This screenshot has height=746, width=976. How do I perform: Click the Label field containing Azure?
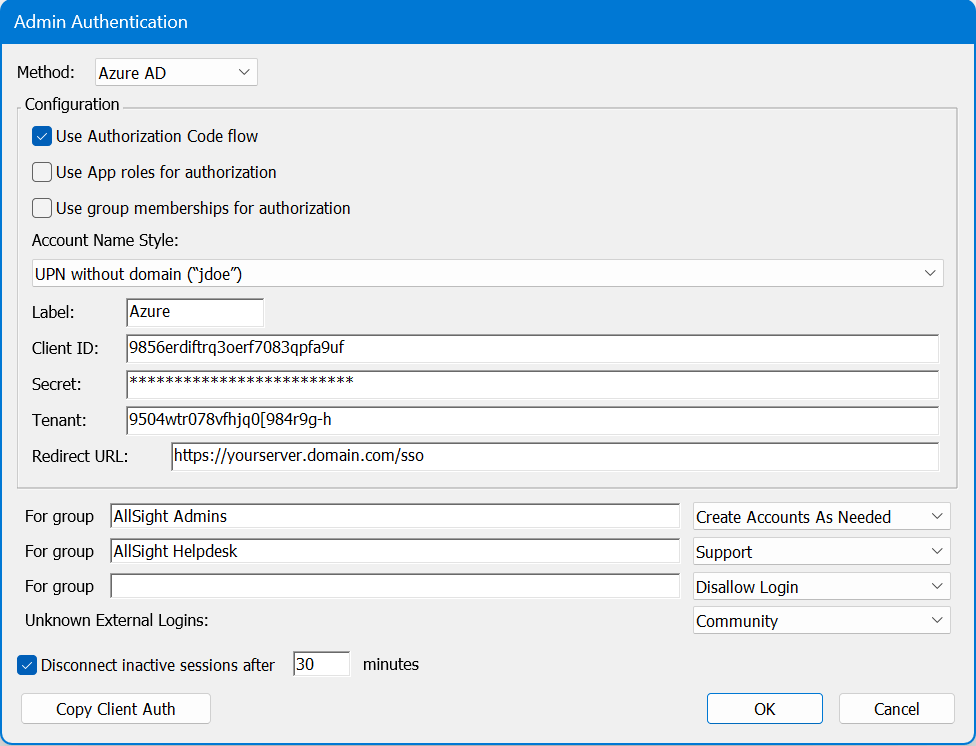point(195,312)
